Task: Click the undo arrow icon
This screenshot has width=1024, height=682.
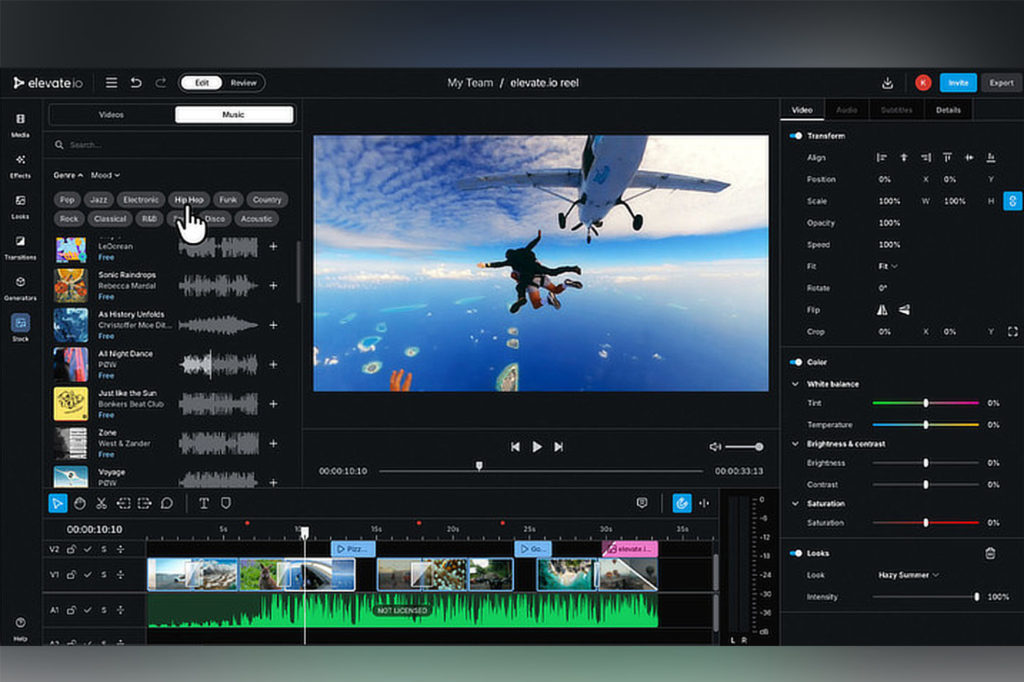Action: point(136,83)
